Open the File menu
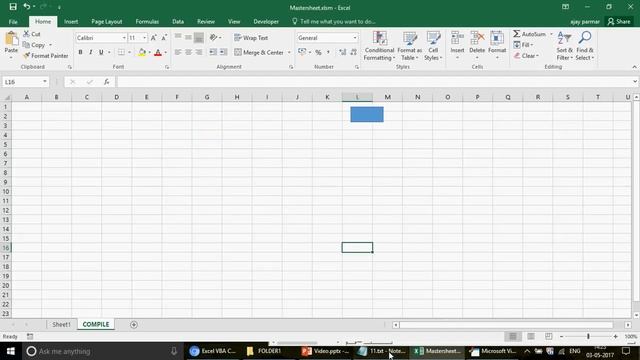 coord(13,22)
